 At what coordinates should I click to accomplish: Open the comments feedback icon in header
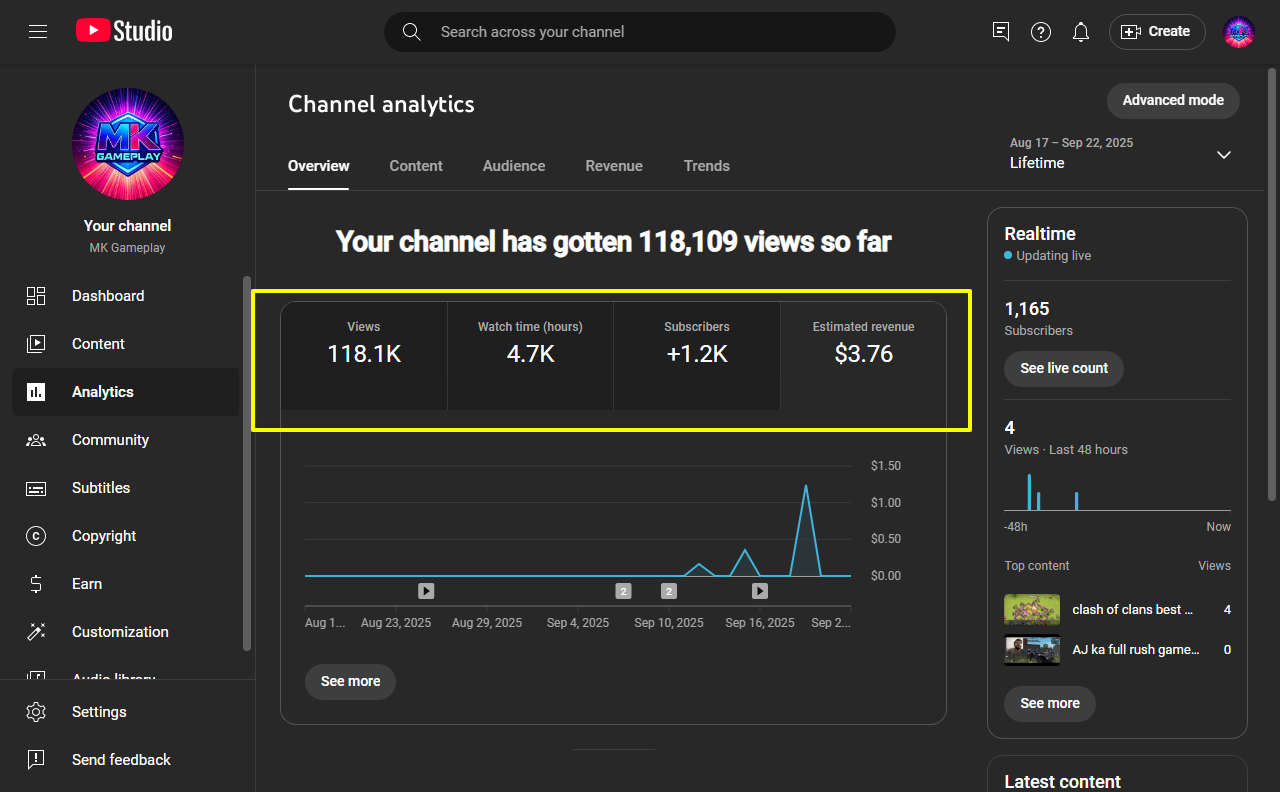point(1001,32)
